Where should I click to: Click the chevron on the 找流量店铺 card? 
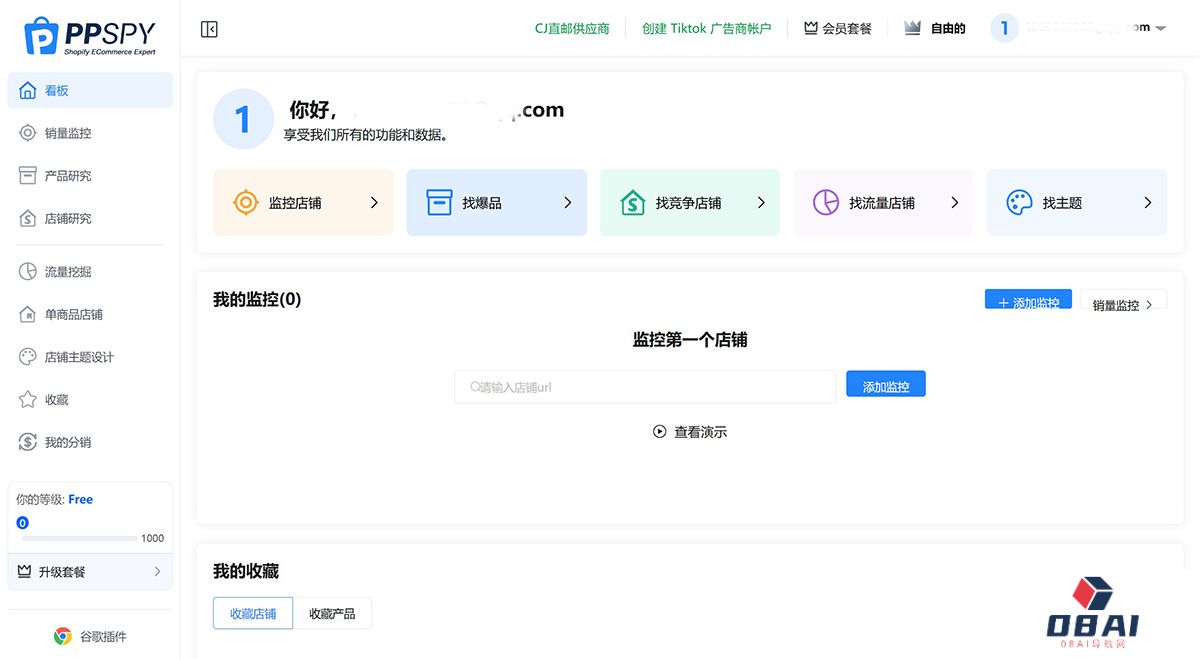(x=954, y=202)
